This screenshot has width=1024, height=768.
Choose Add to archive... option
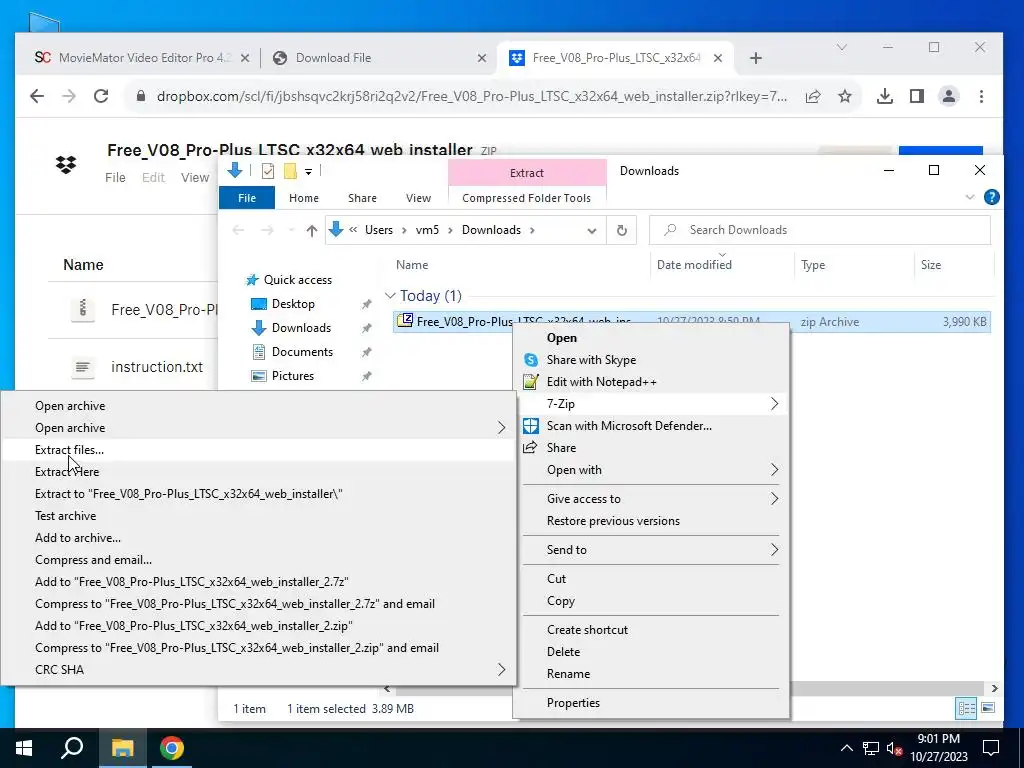pyautogui.click(x=258, y=538)
